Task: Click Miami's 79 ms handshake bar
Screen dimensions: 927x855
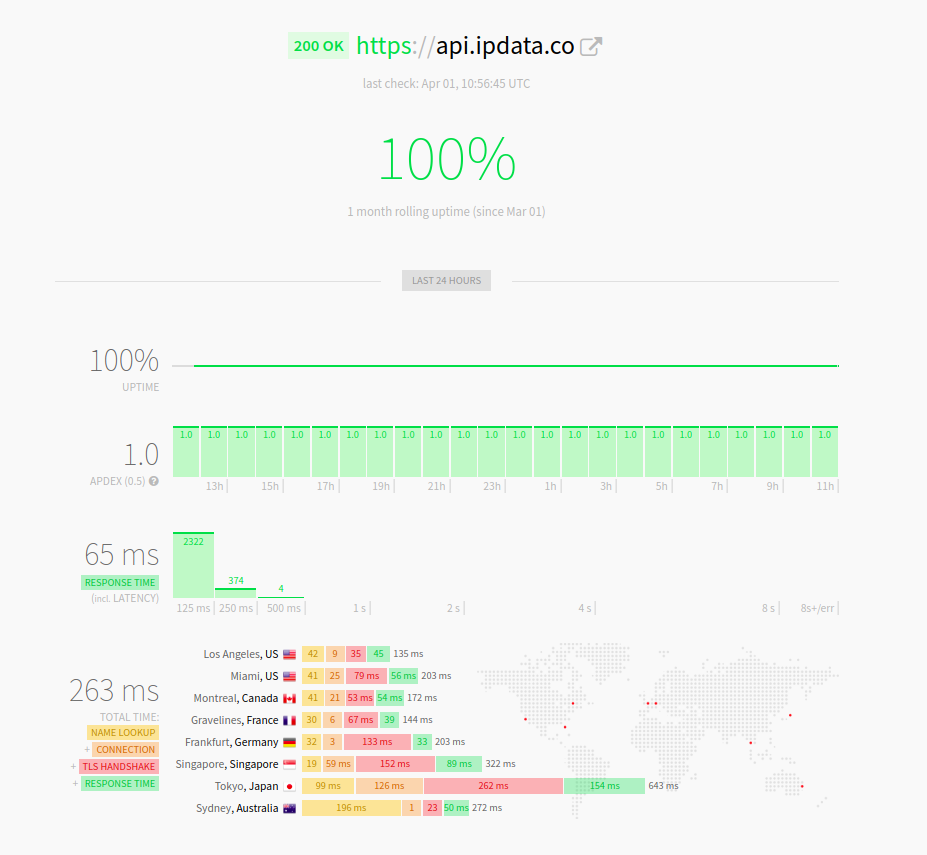Action: point(367,676)
